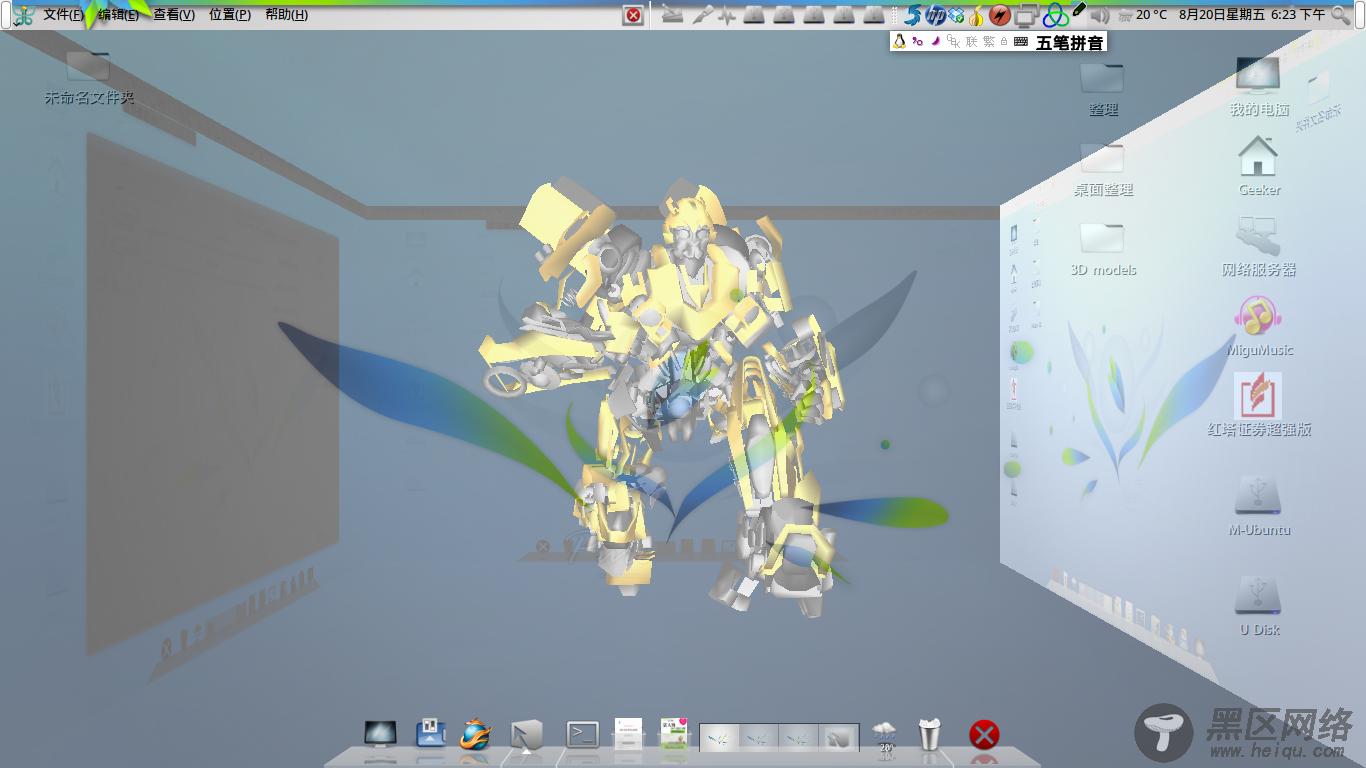The height and width of the screenshot is (768, 1366).
Task: Open the HP printer tray icon
Action: [936, 15]
